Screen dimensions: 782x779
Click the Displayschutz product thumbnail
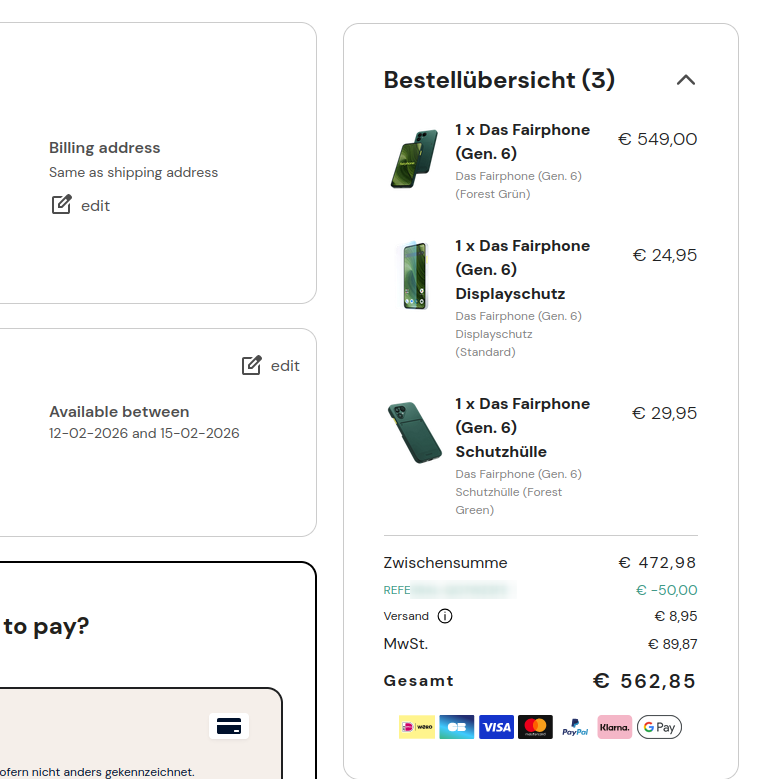(413, 275)
